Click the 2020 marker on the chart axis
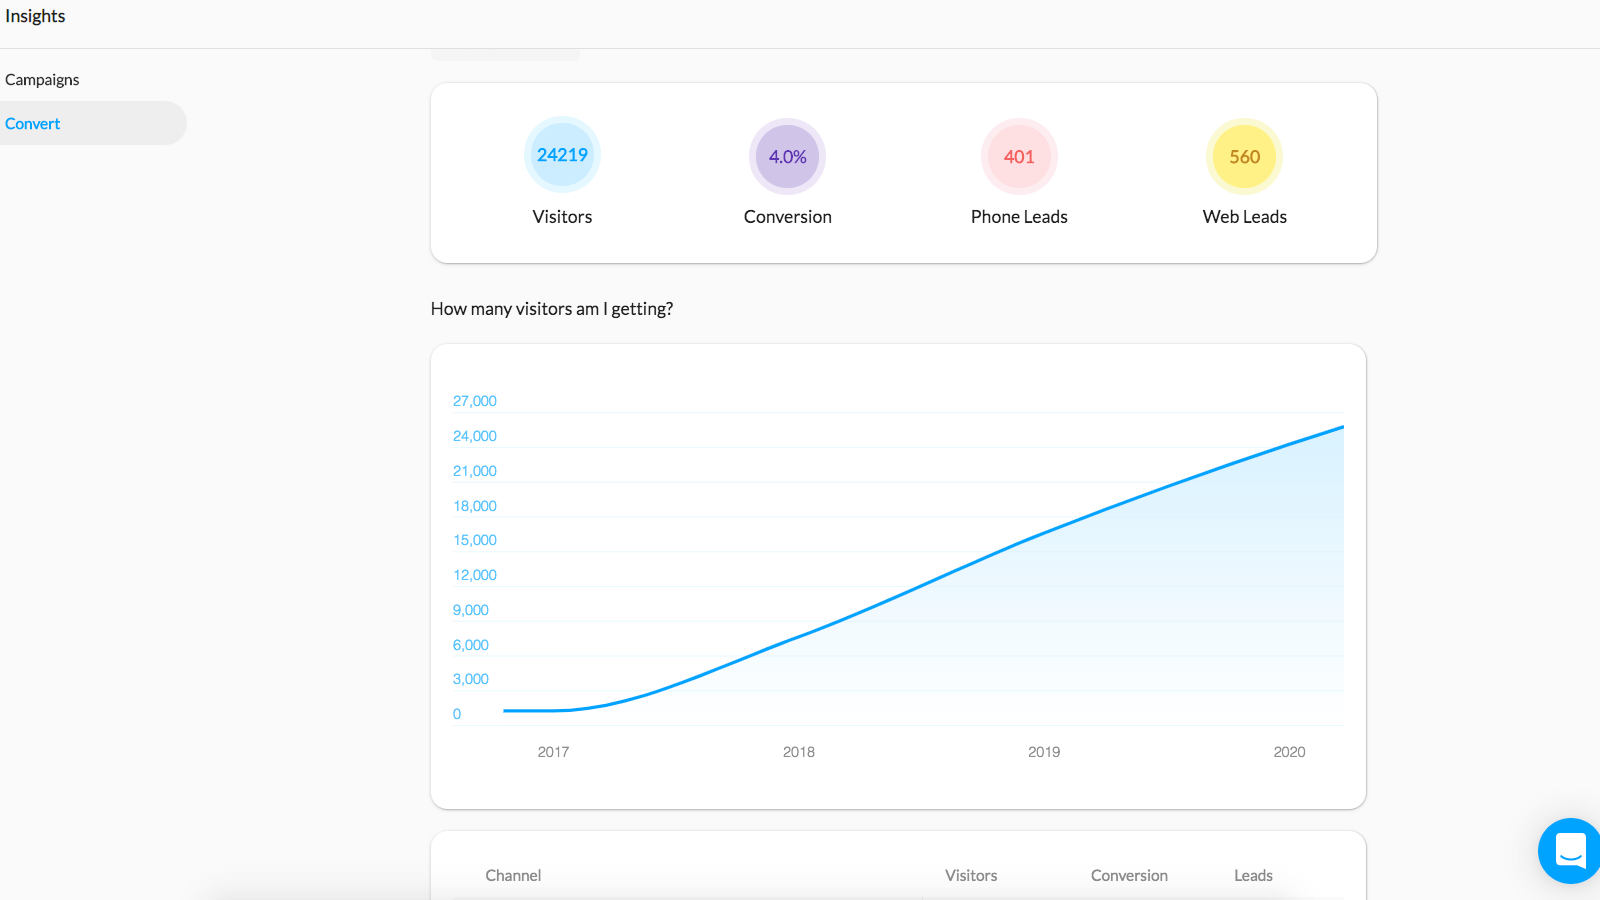 click(1289, 752)
